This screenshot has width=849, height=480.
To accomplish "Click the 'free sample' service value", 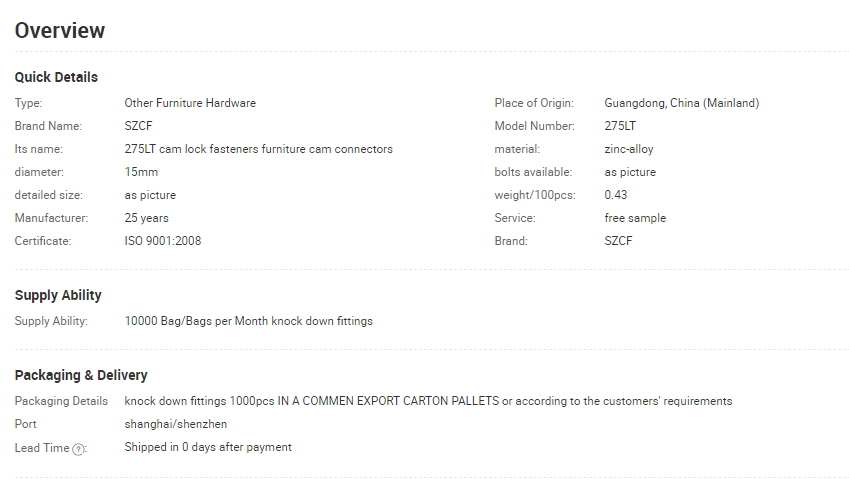I will click(635, 218).
